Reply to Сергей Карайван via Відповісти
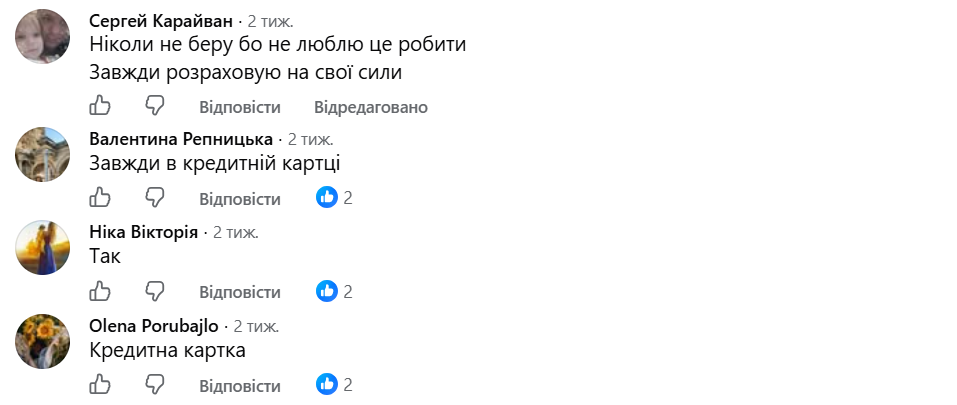 click(x=240, y=107)
